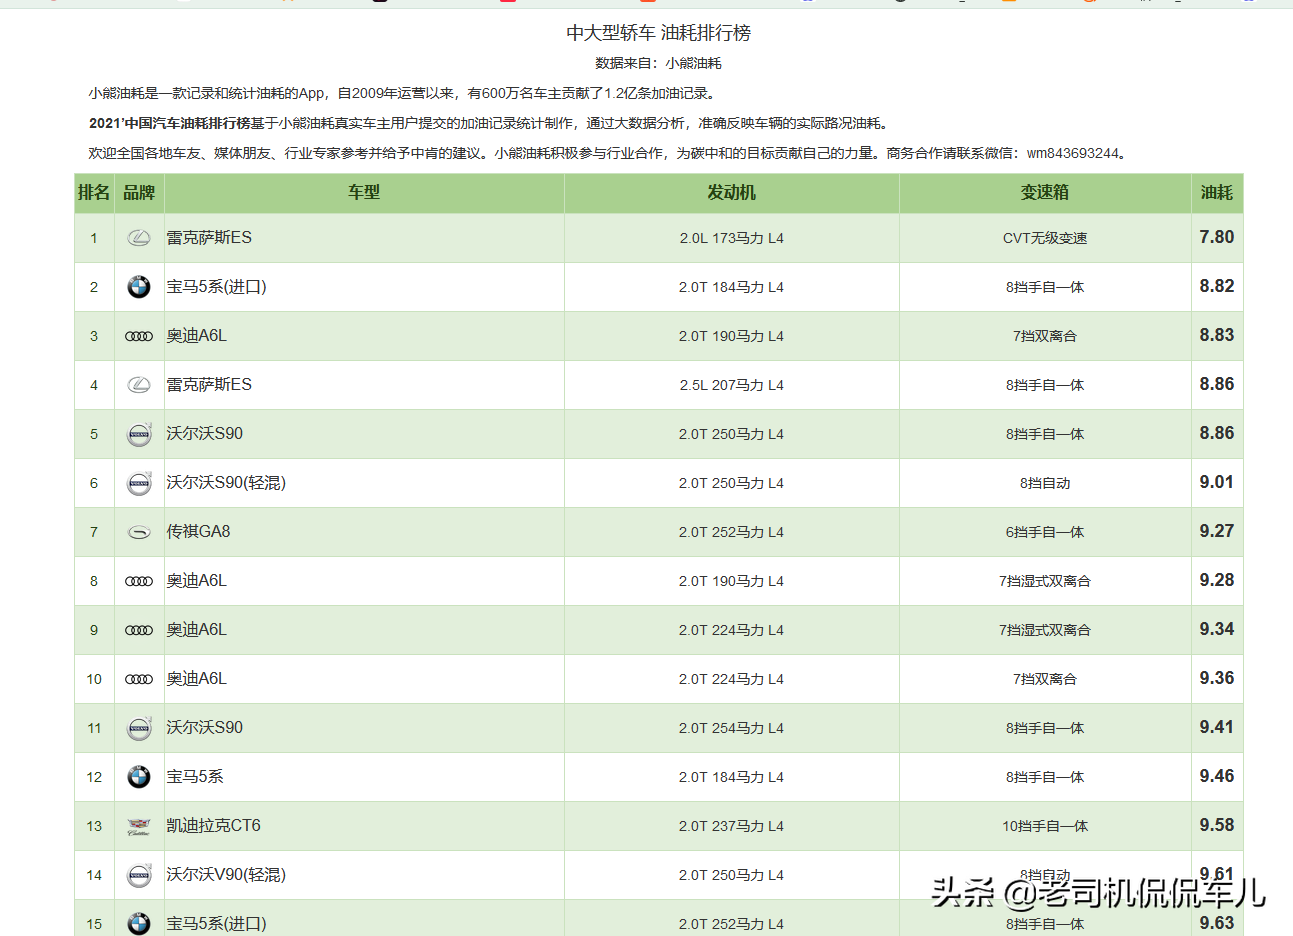Click gearbox cell 6挡手自一体
Image resolution: width=1293 pixels, height=936 pixels.
pyautogui.click(x=1045, y=532)
